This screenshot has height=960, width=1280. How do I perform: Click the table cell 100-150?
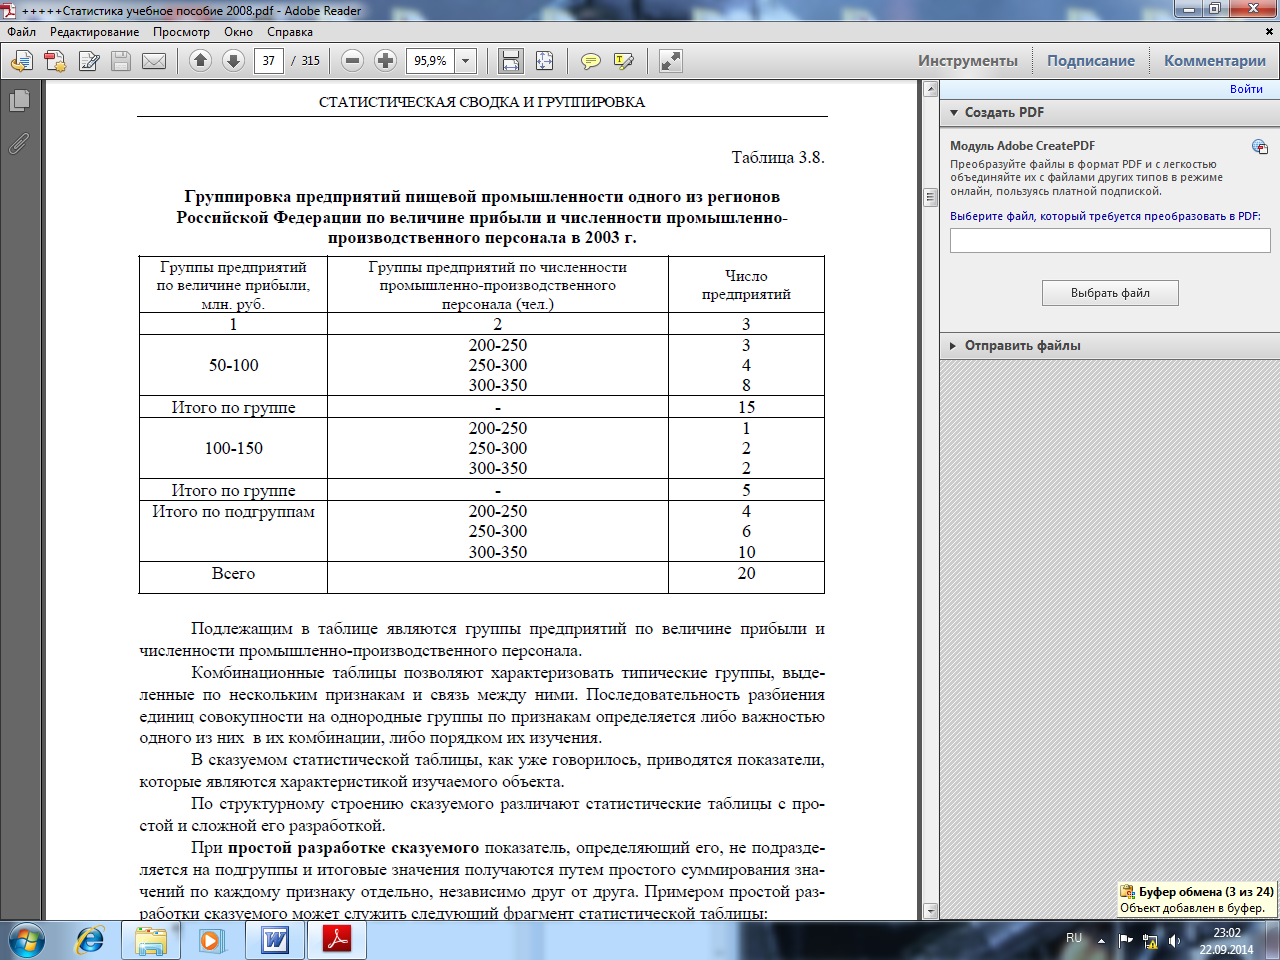pyautogui.click(x=233, y=449)
